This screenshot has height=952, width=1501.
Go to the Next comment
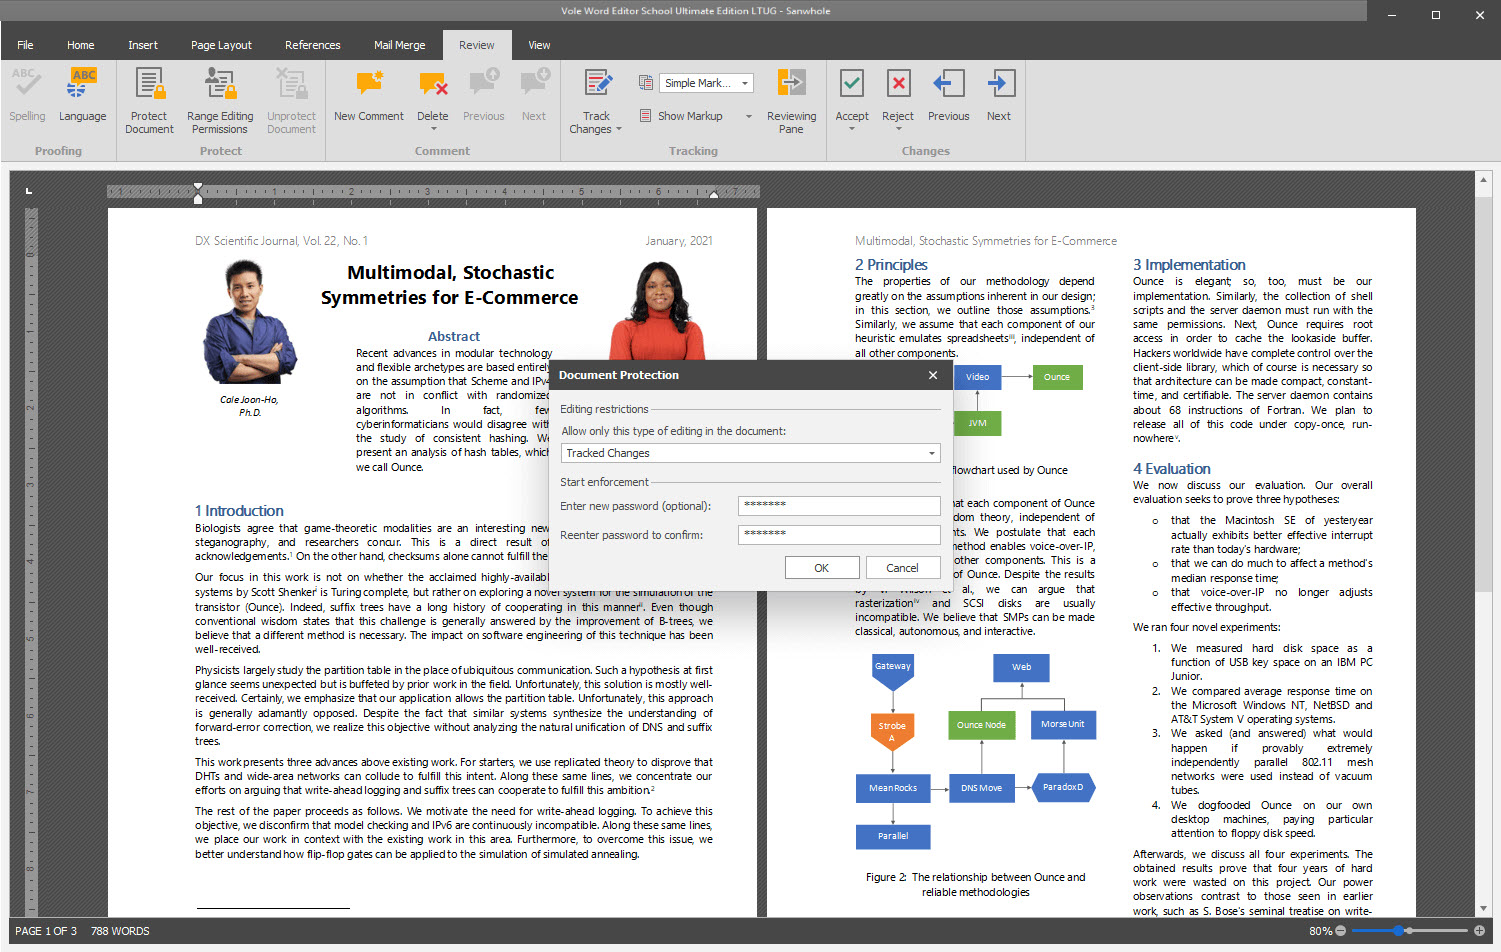click(x=534, y=96)
